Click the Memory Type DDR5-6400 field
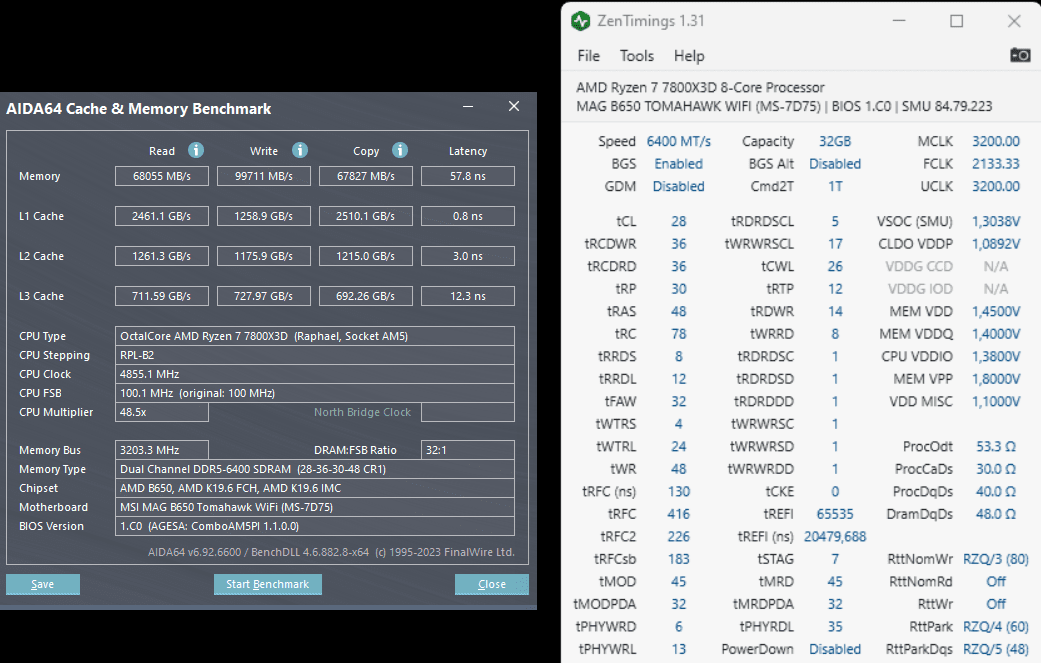The image size is (1041, 663). [x=315, y=469]
